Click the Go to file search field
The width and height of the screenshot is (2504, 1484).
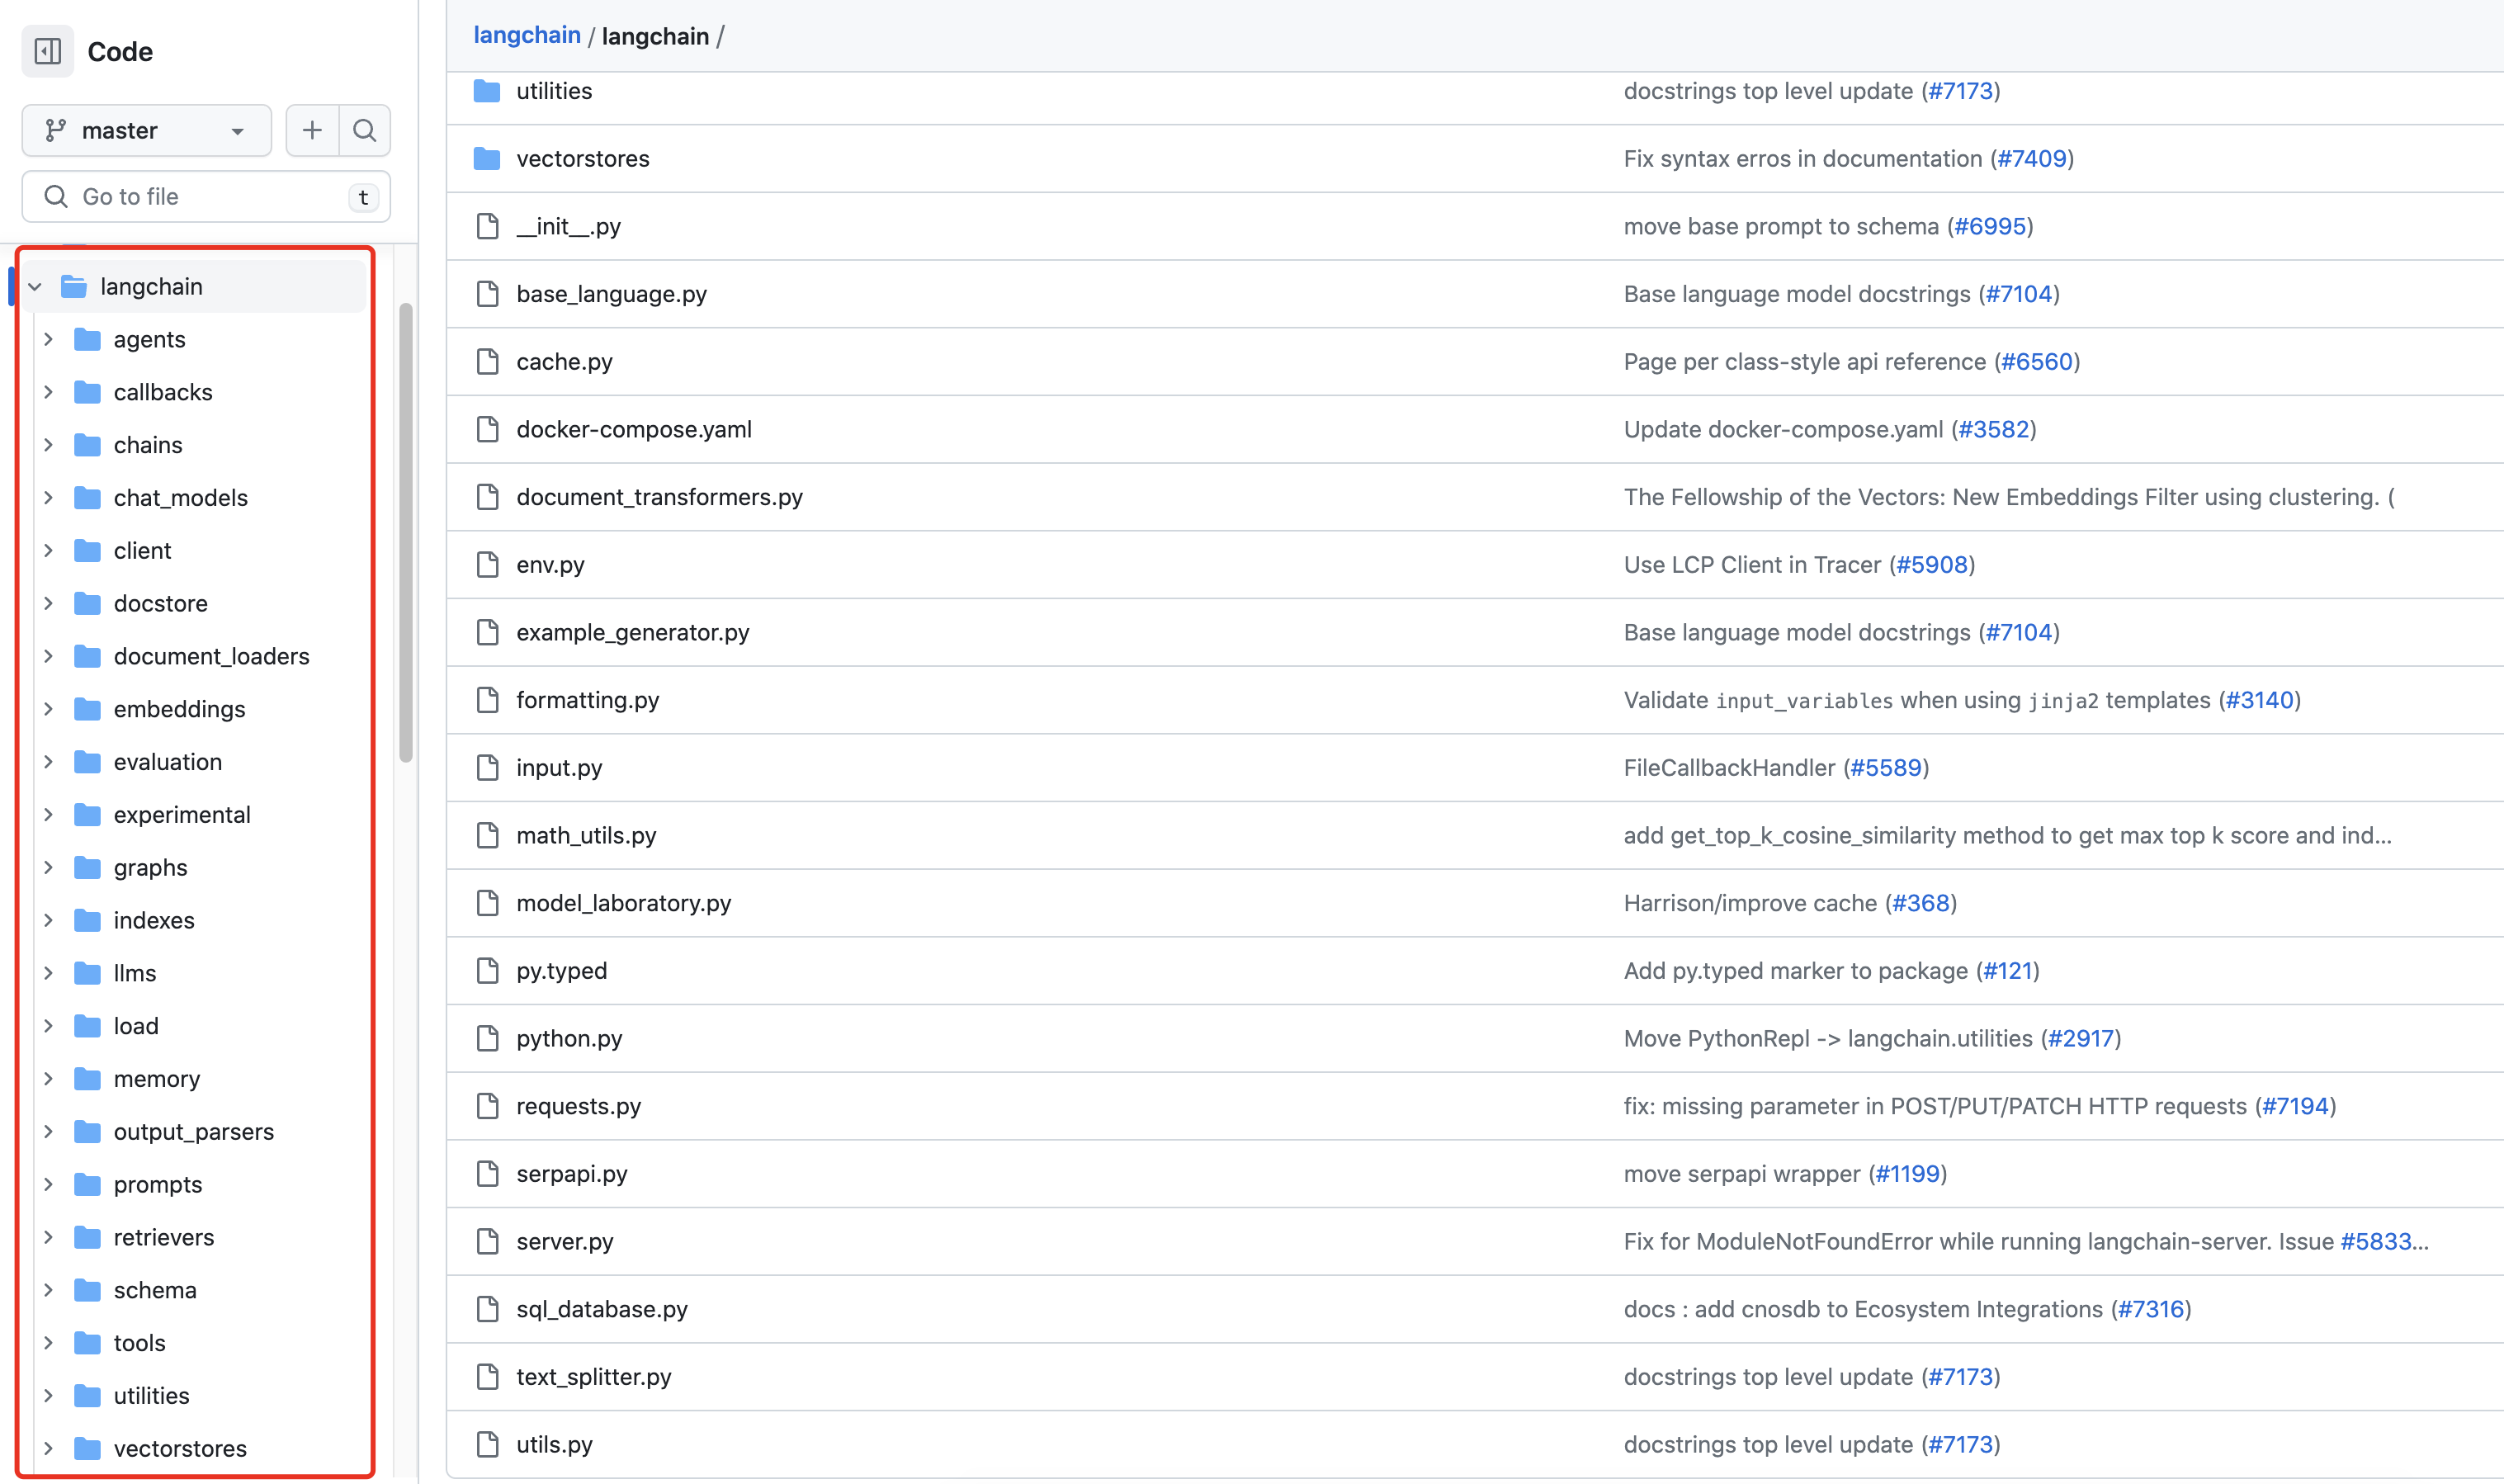[206, 197]
